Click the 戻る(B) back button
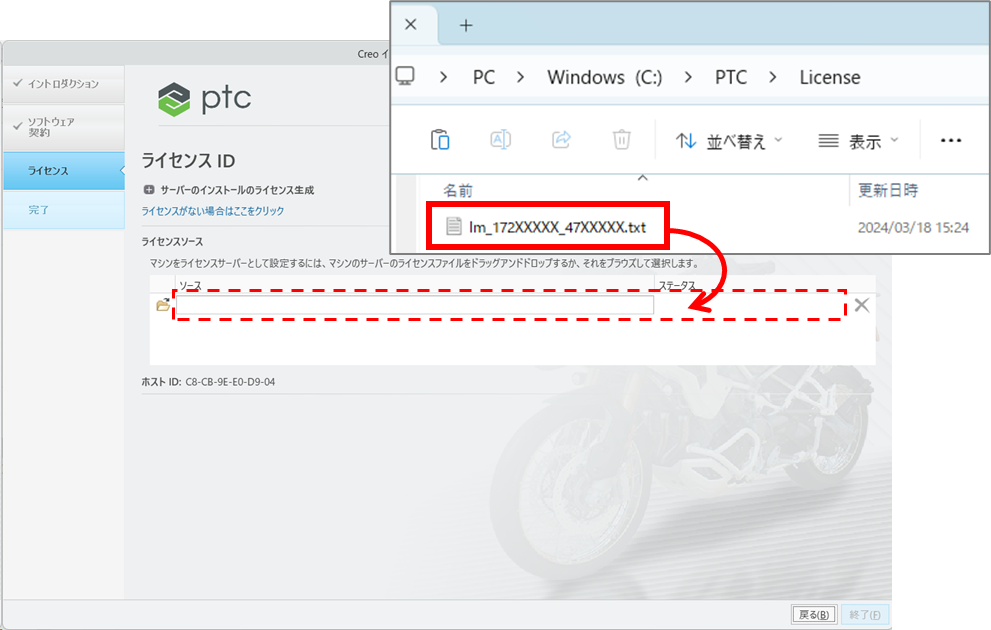 [811, 614]
